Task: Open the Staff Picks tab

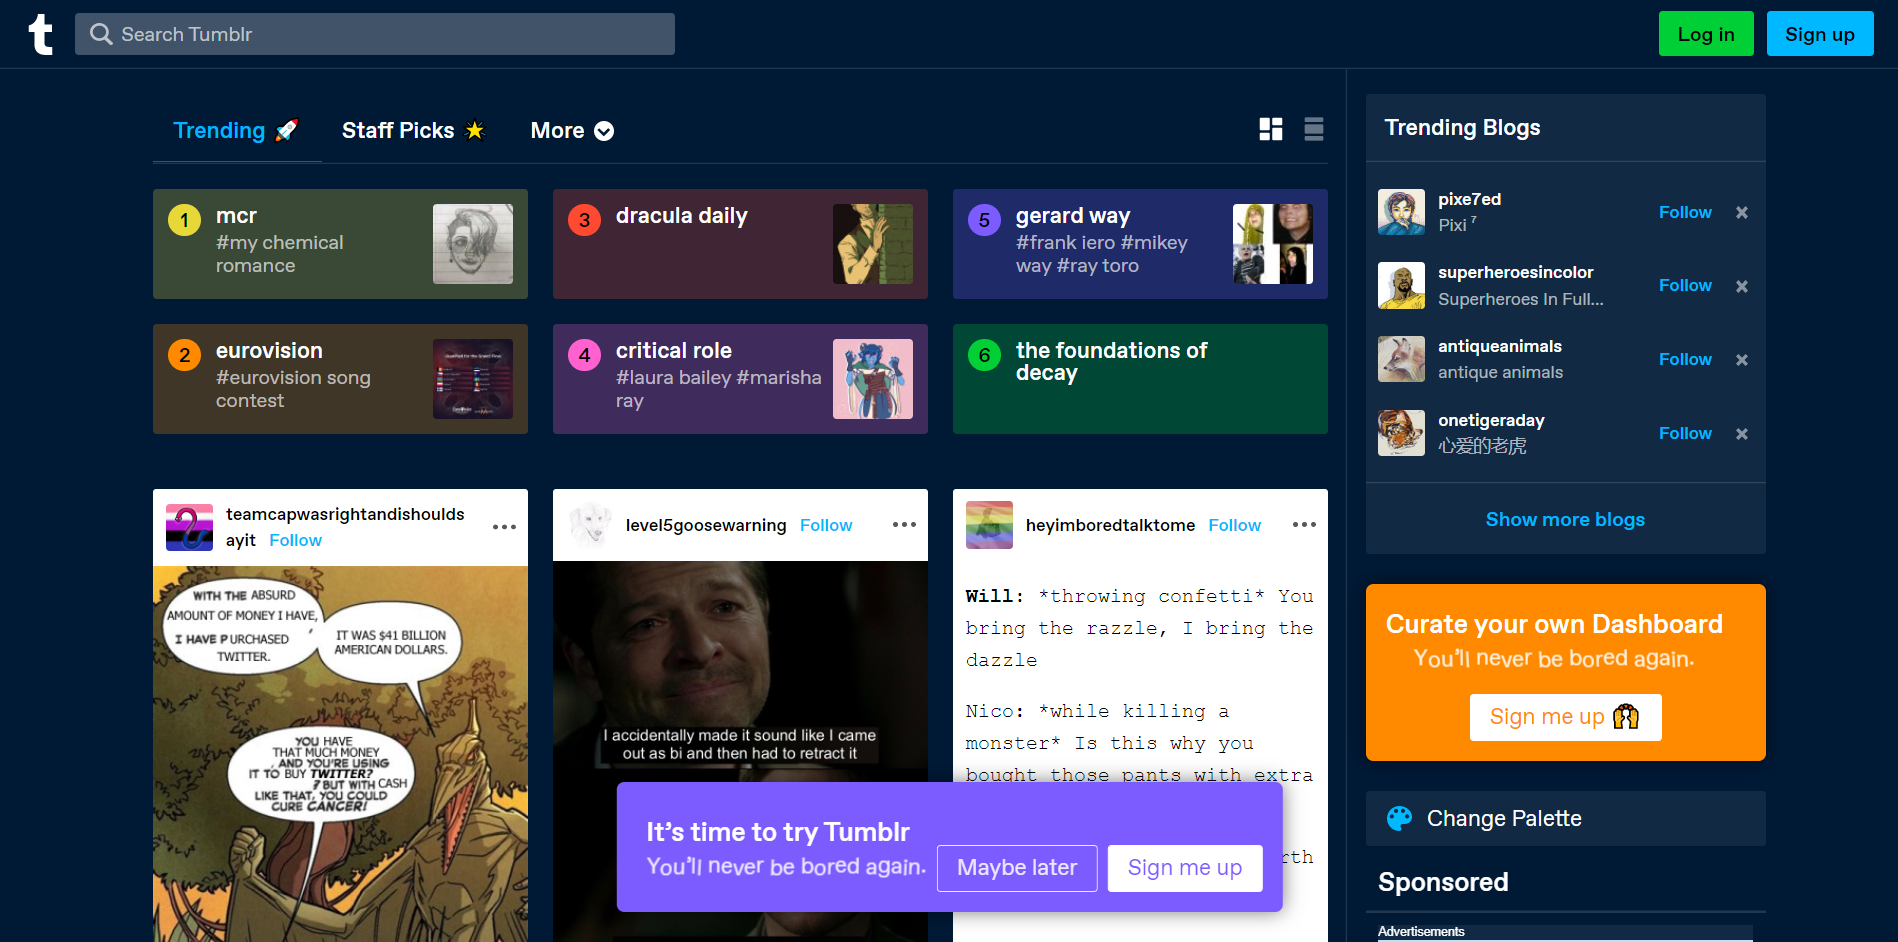Action: coord(413,131)
